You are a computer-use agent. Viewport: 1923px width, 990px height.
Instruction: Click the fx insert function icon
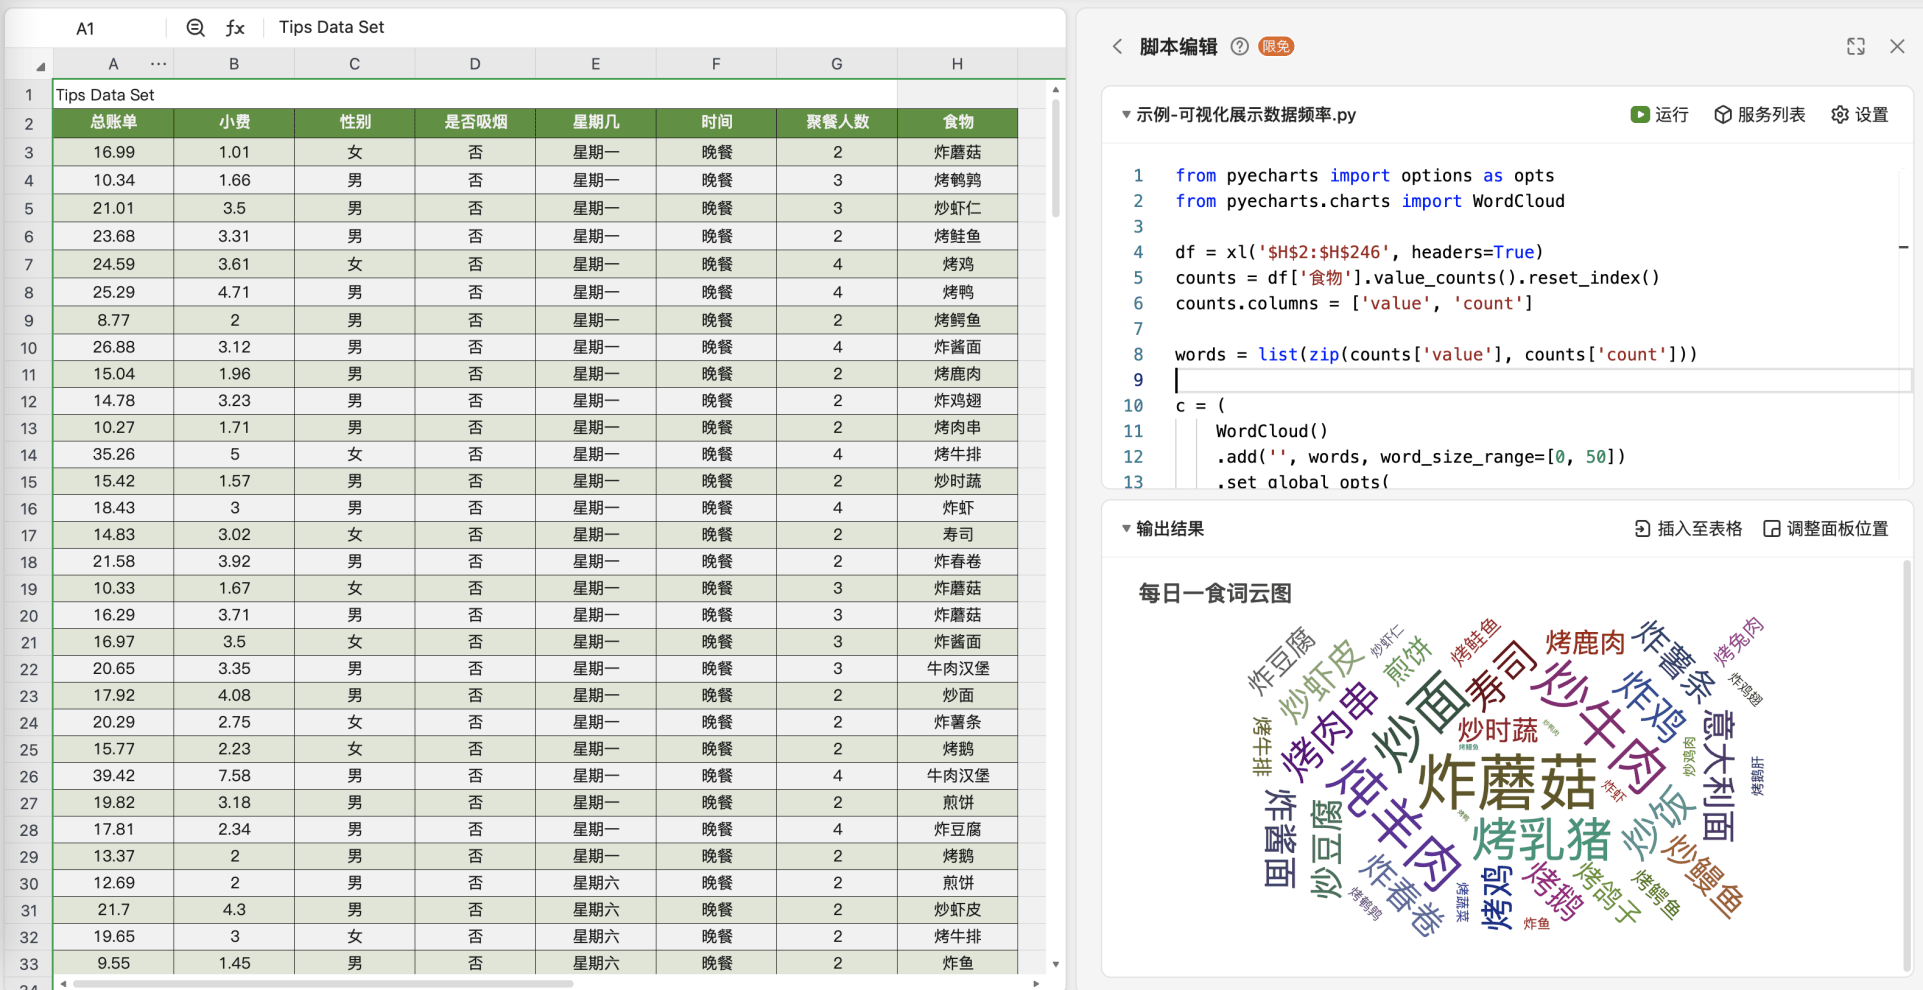(x=235, y=27)
